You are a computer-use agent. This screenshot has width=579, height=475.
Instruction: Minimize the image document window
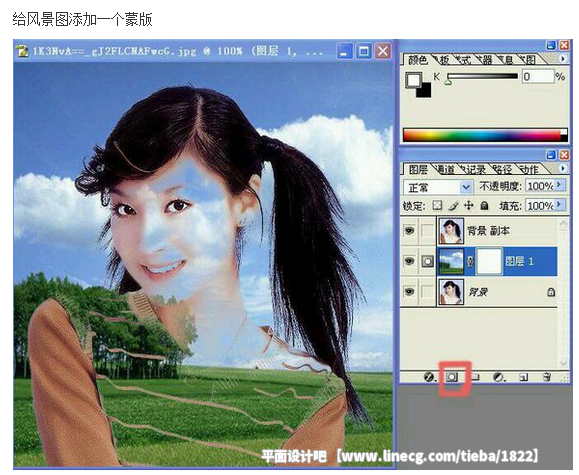coord(344,51)
